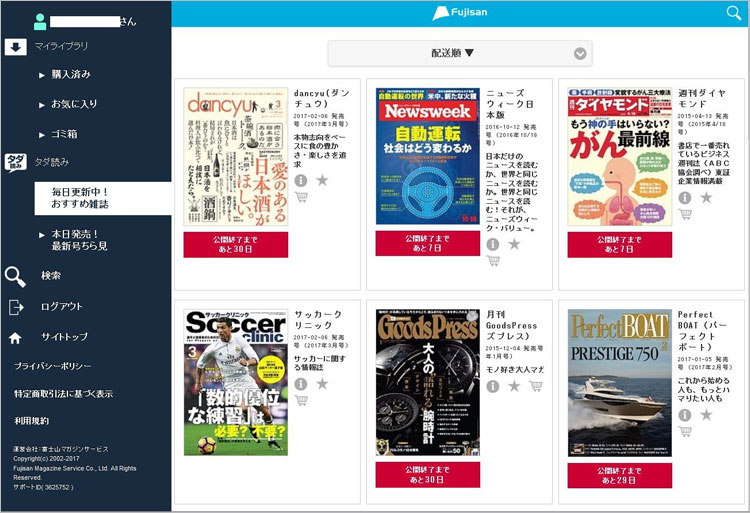Add dancyu to cart
Screen dimensions: 750x513
(x=301, y=197)
